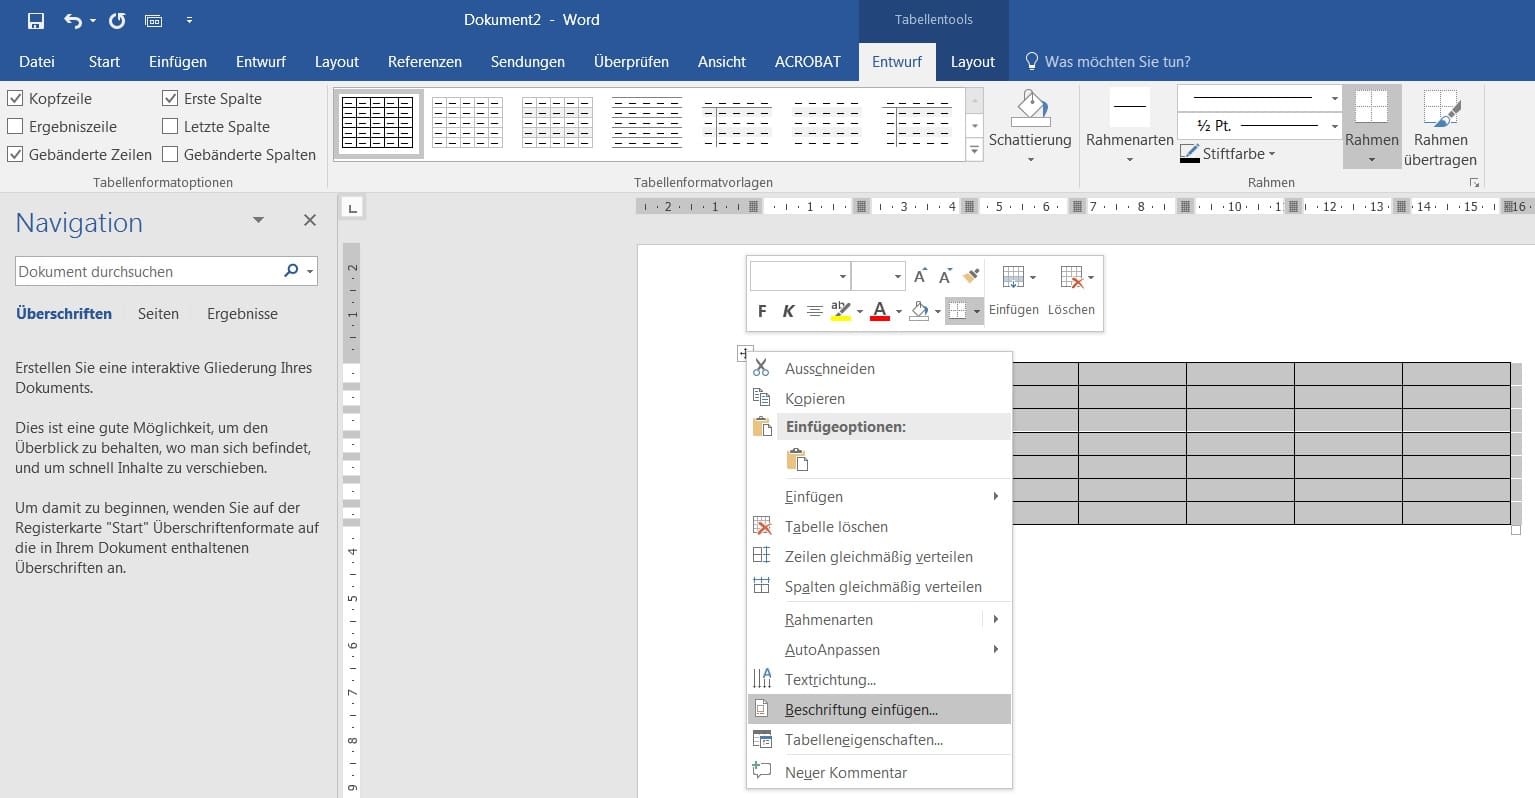
Task: Choose Ausschneiden in the context menu
Action: [x=880, y=369]
